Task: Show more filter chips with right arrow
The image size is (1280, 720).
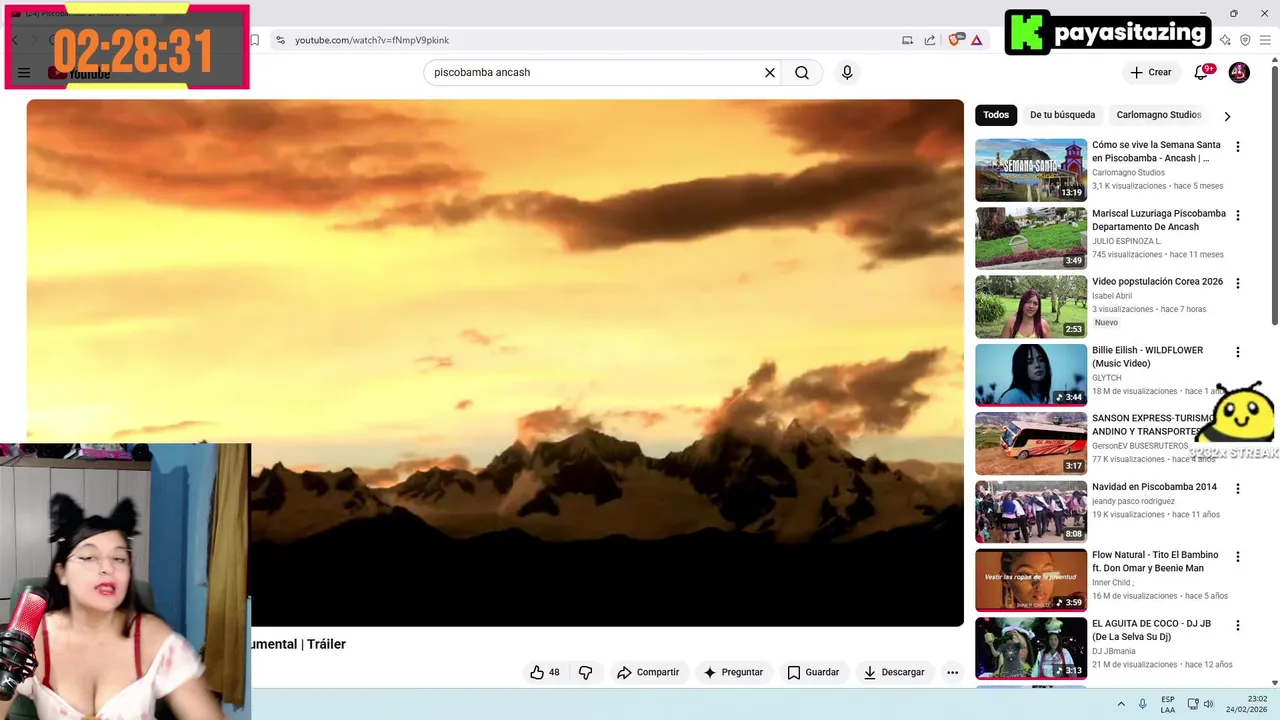Action: pyautogui.click(x=1227, y=116)
